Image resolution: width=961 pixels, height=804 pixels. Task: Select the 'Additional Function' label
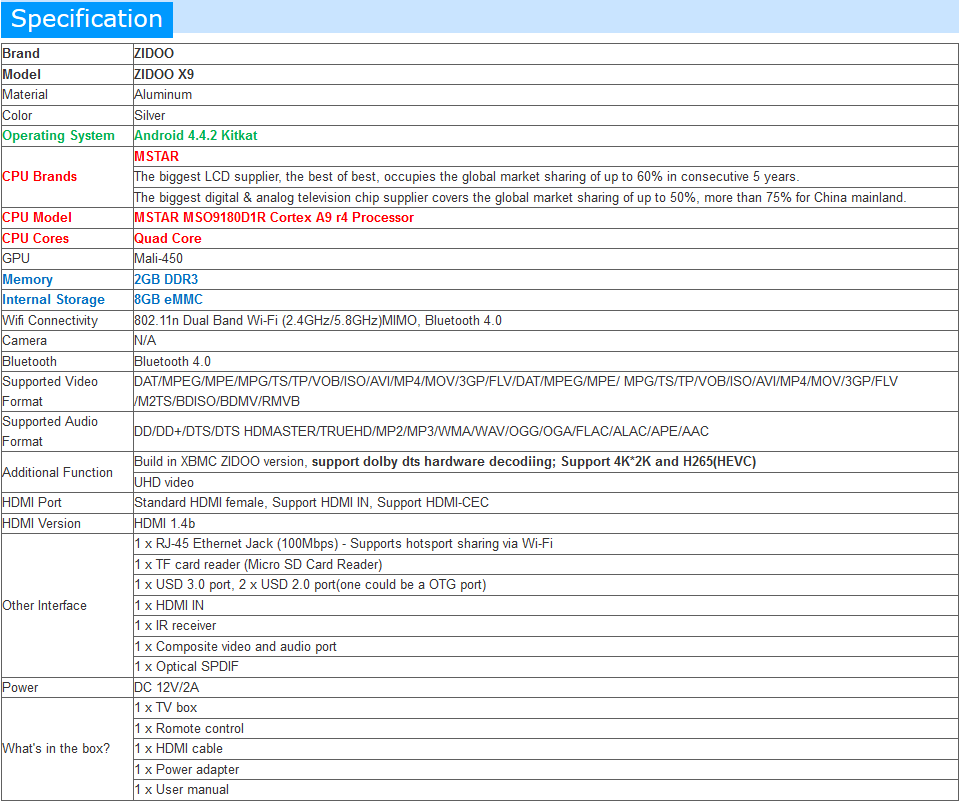click(x=58, y=472)
